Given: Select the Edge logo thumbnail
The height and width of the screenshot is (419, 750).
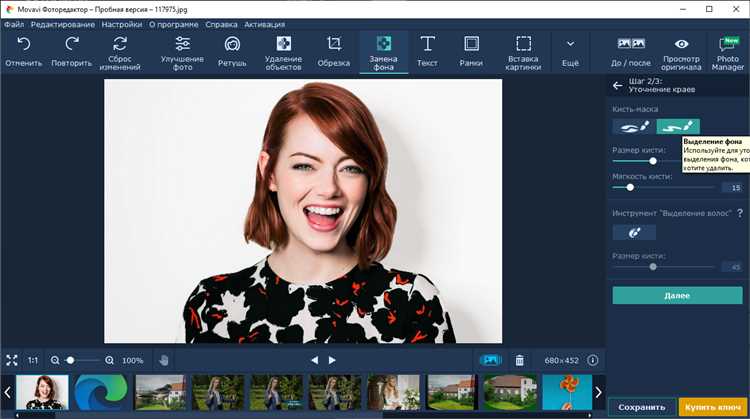Looking at the screenshot, I should coord(101,392).
